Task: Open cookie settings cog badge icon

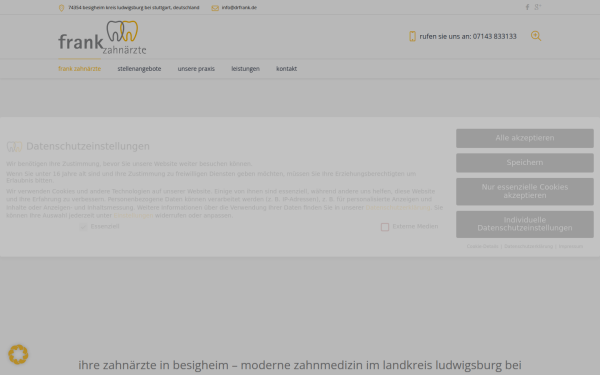Action: click(18, 354)
